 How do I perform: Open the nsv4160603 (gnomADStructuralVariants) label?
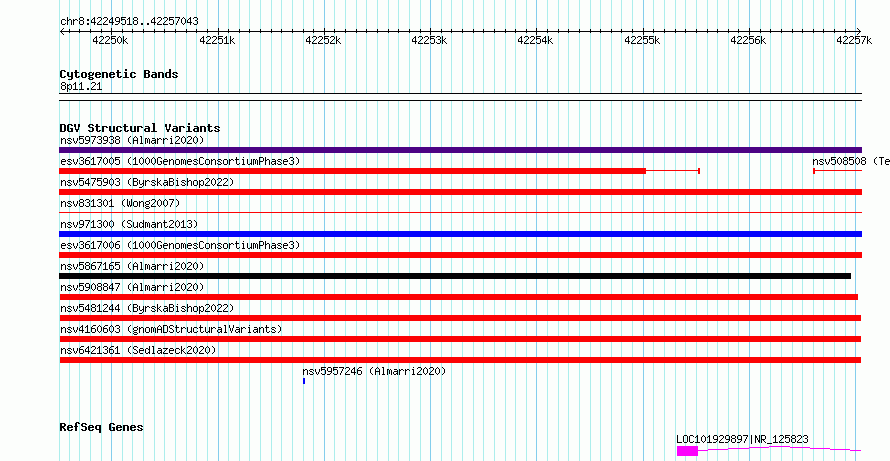tap(171, 329)
